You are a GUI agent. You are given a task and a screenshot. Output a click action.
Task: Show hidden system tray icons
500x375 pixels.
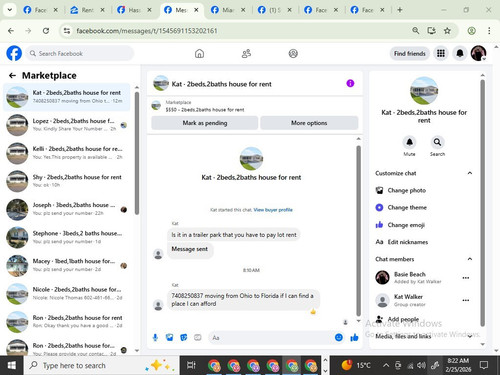point(386,365)
